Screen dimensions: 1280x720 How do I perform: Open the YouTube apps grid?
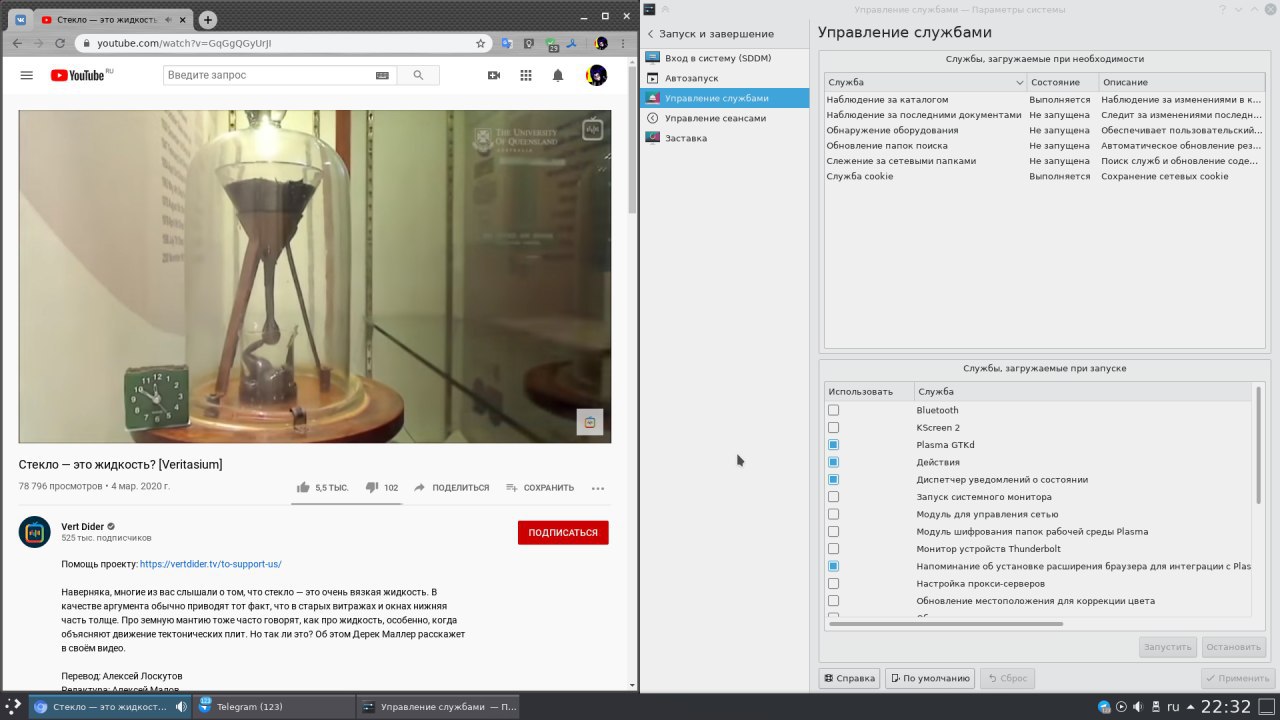[526, 75]
